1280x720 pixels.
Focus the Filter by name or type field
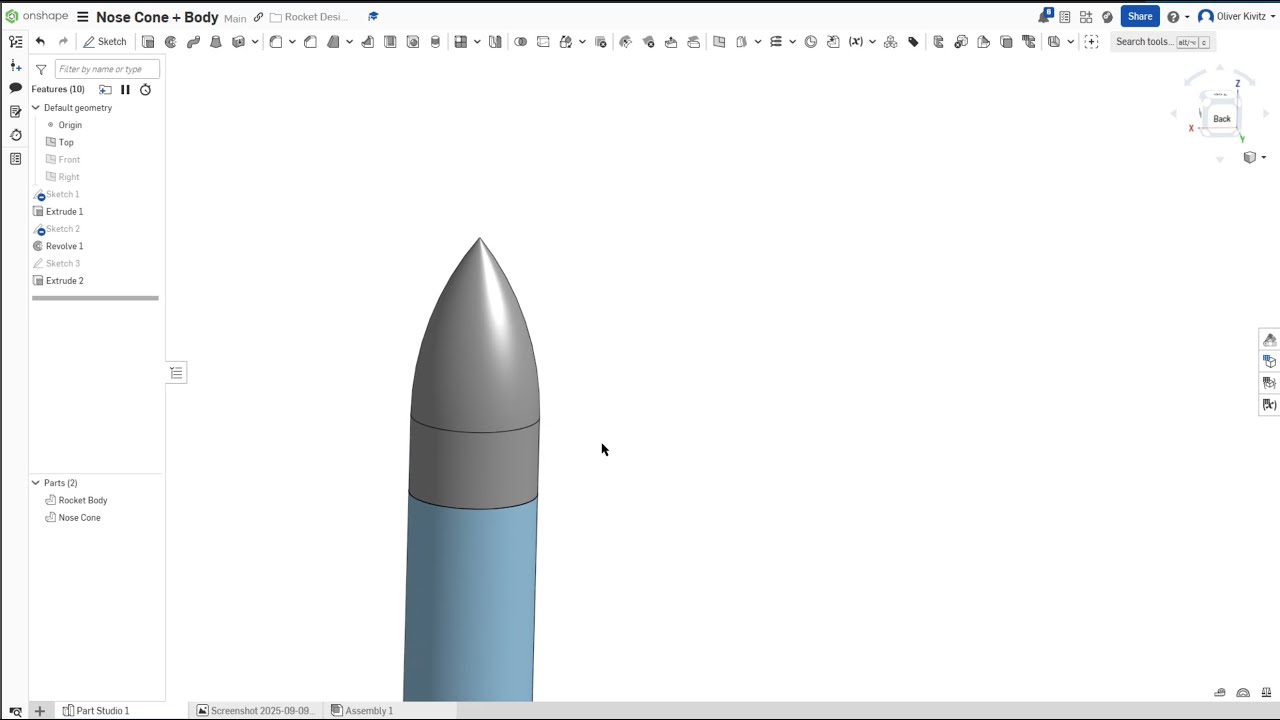(107, 69)
